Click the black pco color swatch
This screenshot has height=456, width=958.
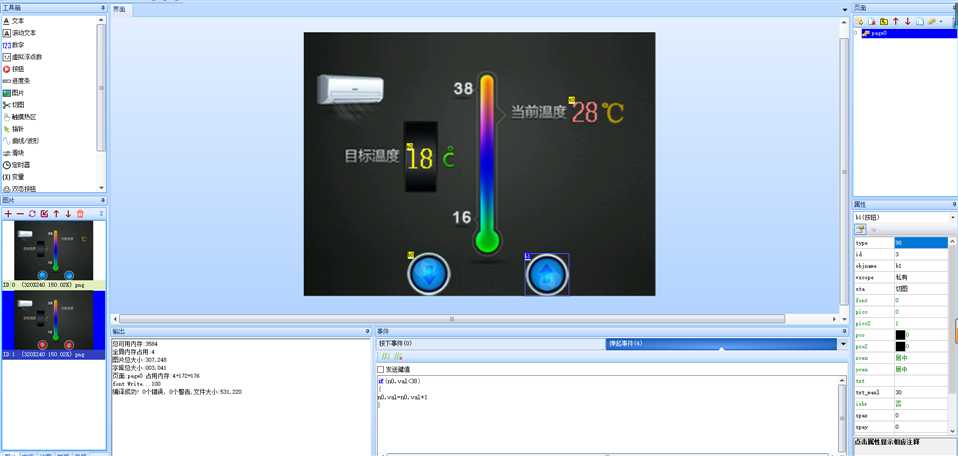click(x=899, y=334)
